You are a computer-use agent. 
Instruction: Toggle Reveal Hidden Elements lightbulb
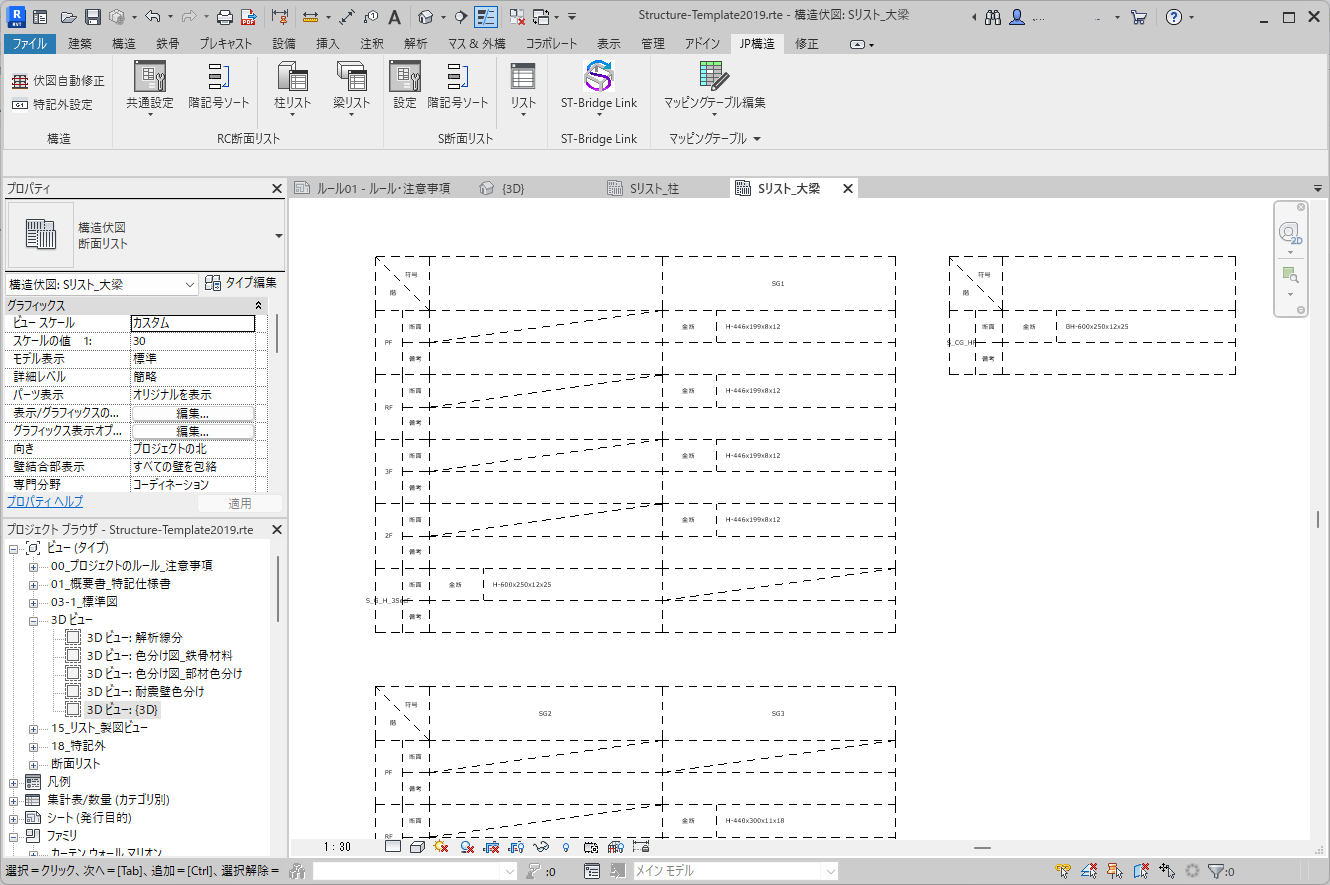pos(566,846)
